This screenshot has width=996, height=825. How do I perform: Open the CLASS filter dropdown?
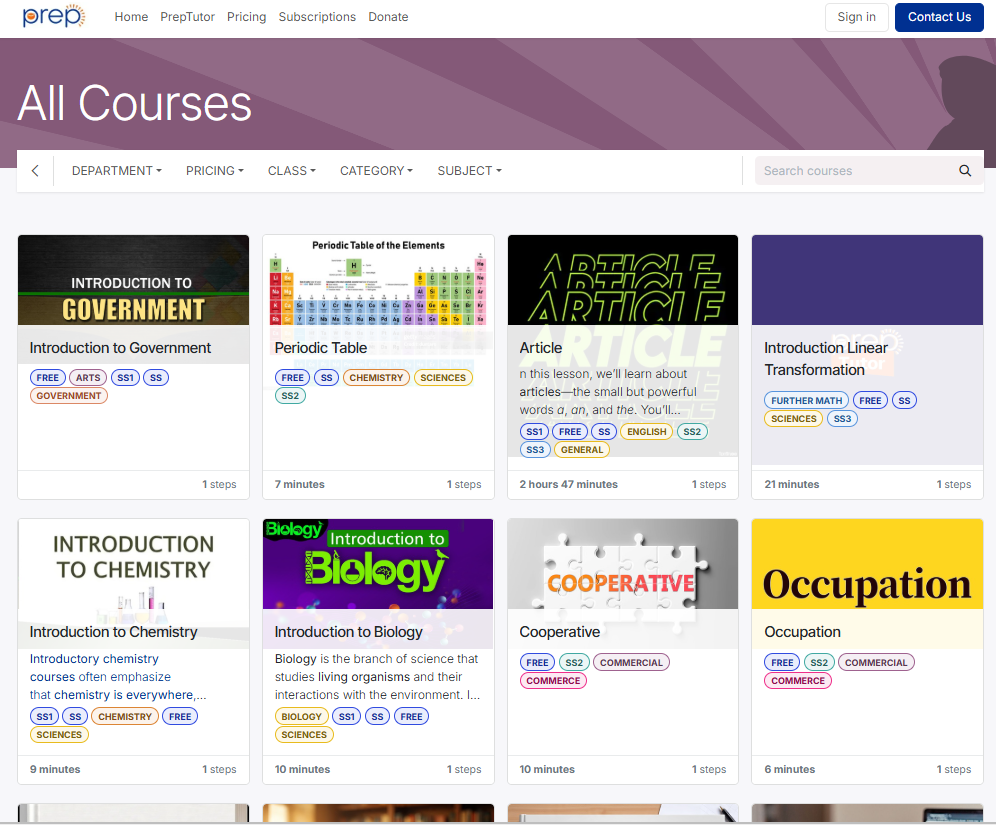292,170
